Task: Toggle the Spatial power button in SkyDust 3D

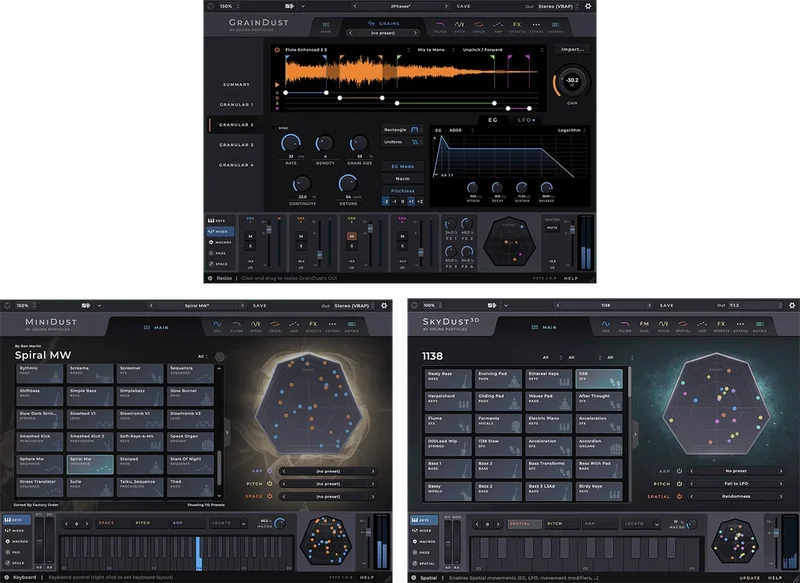Action: click(679, 496)
